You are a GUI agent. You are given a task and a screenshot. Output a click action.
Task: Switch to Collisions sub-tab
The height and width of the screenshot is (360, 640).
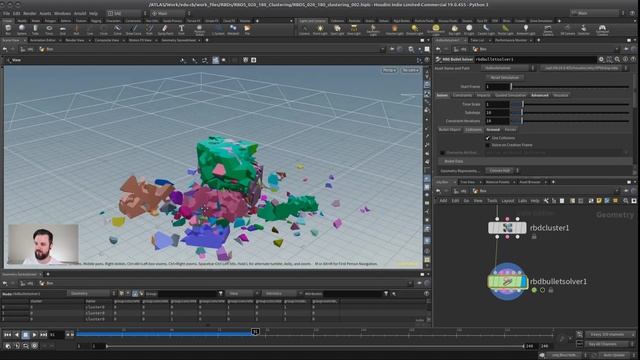(473, 130)
